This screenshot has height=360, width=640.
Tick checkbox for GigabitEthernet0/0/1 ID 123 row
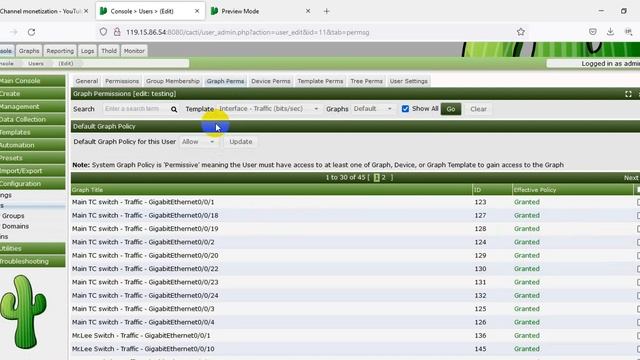[x=638, y=202]
